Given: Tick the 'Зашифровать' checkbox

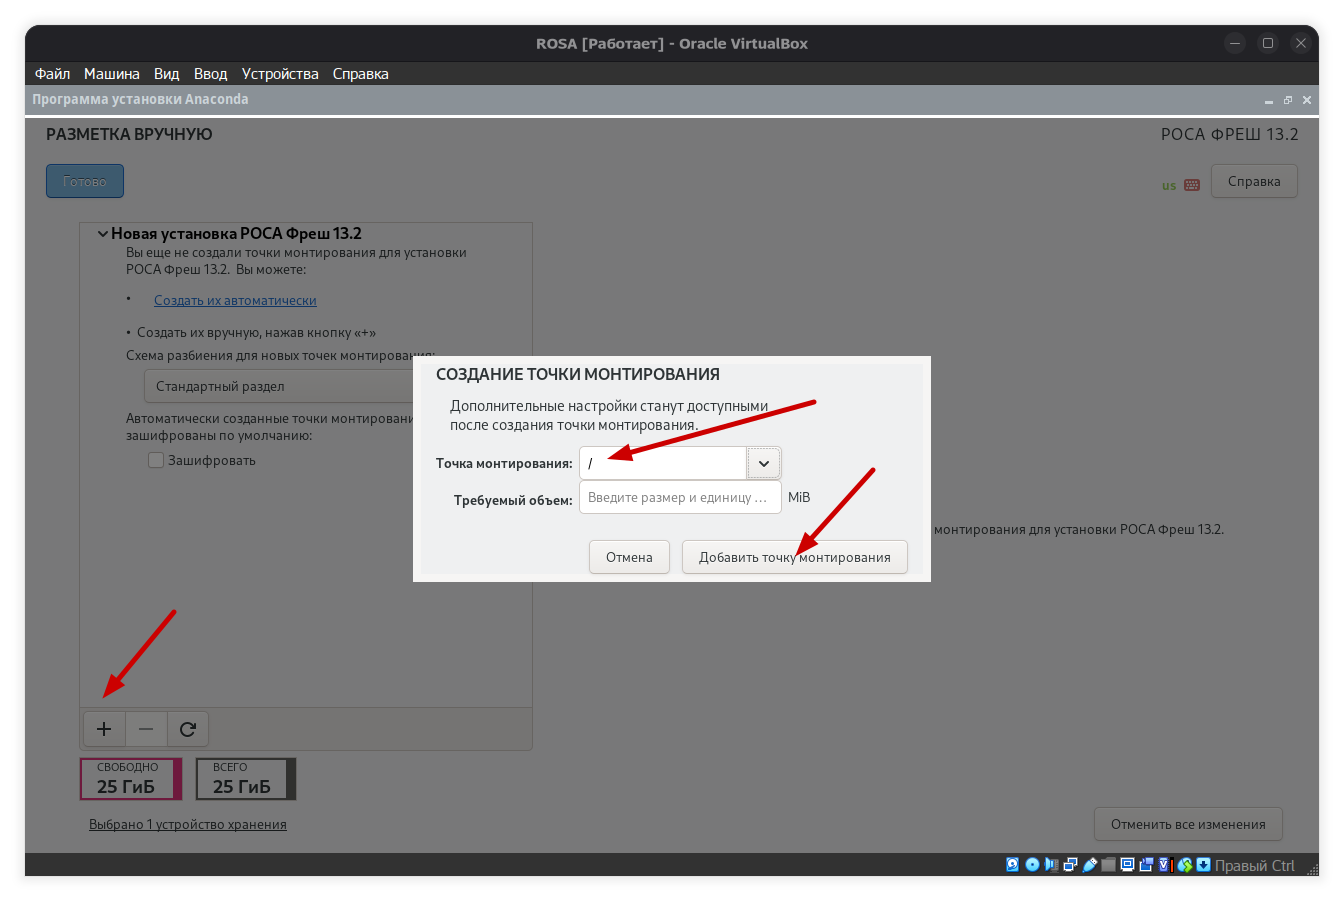Looking at the screenshot, I should pyautogui.click(x=156, y=460).
